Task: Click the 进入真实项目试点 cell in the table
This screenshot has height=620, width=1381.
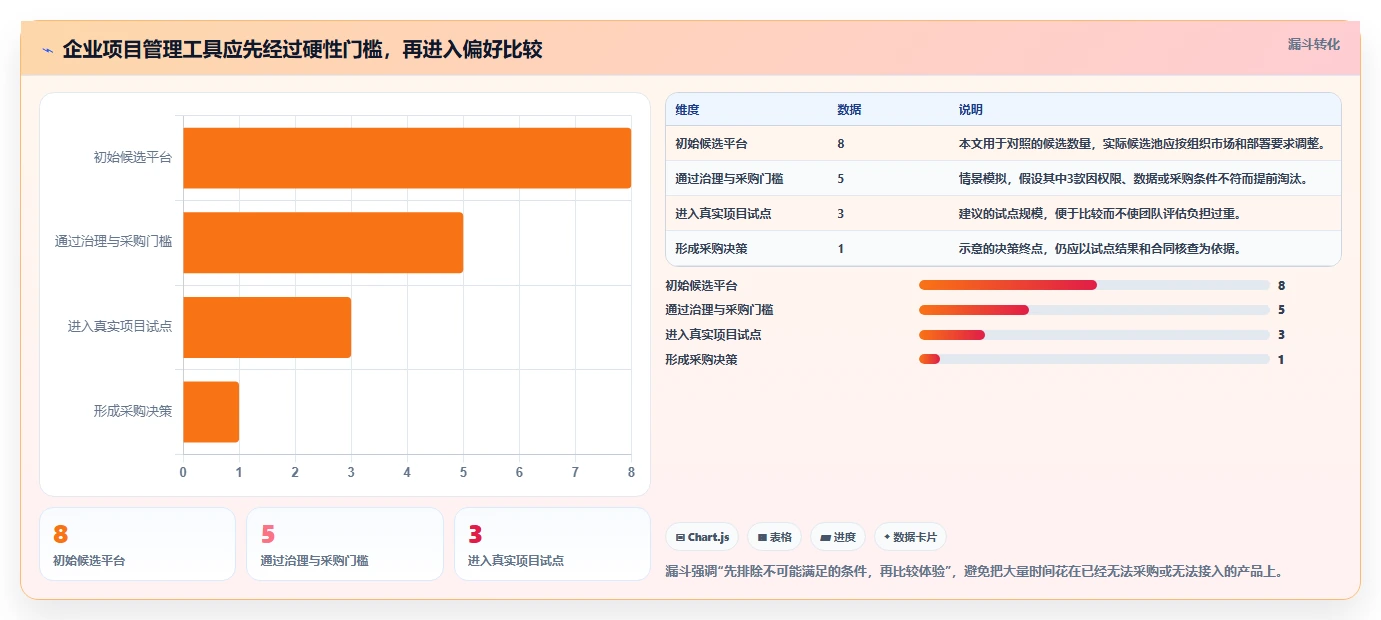Action: 747,213
